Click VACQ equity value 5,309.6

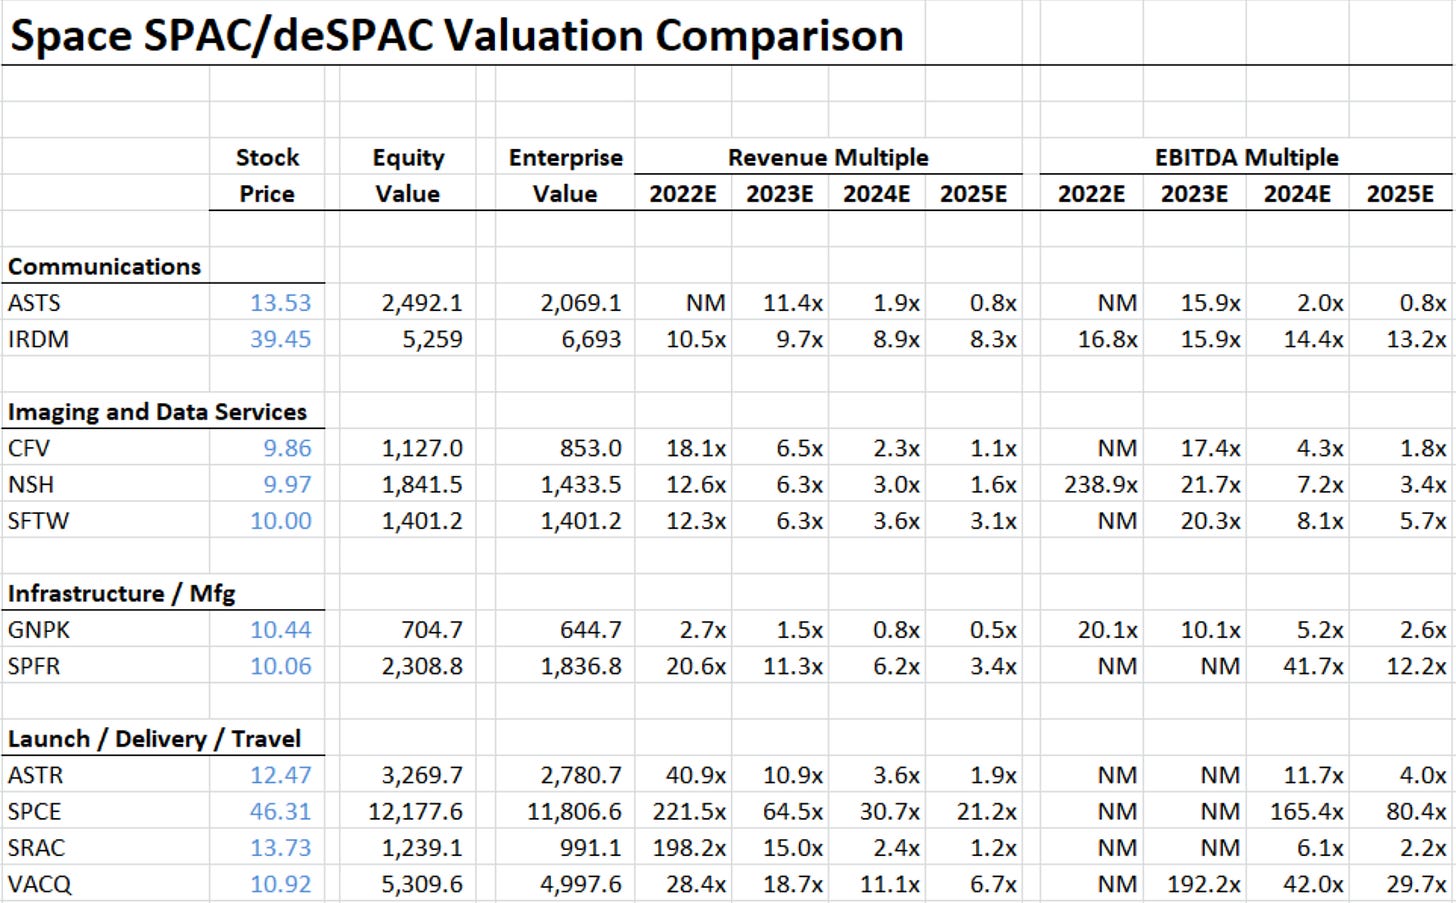point(422,884)
